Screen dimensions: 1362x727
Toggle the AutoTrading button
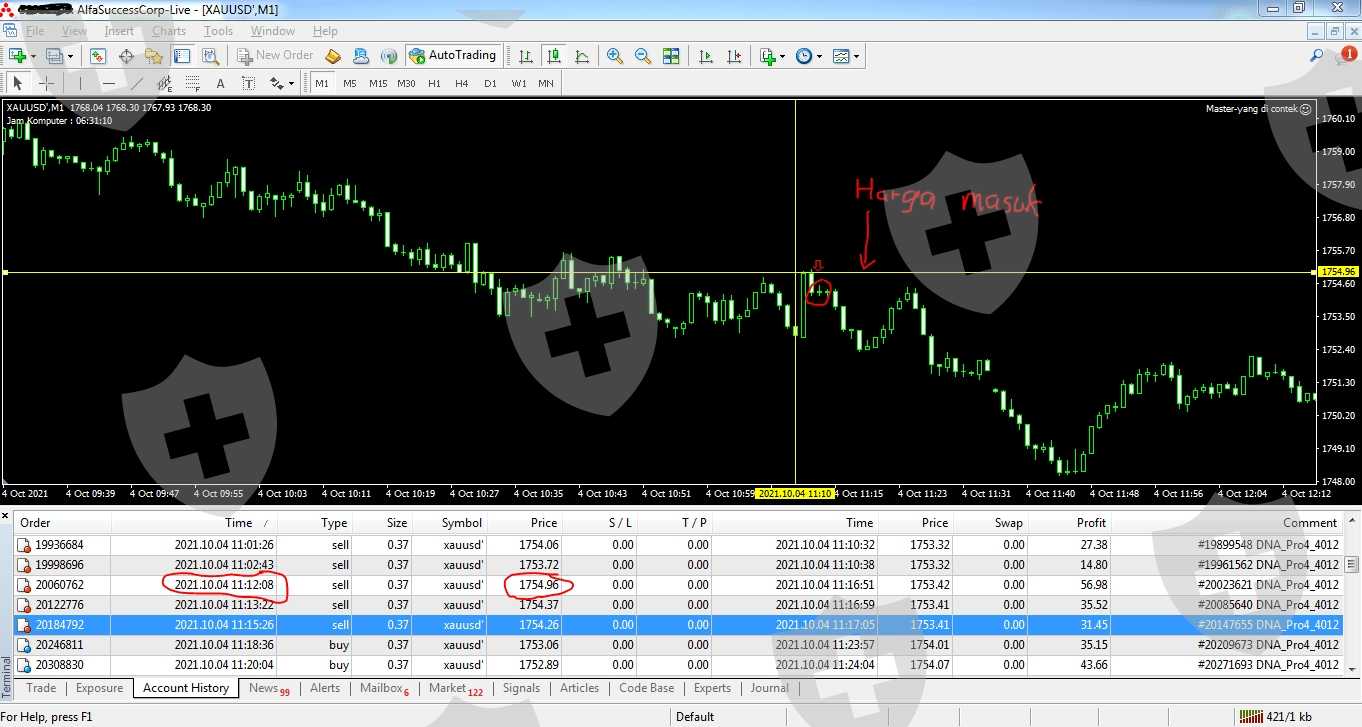pyautogui.click(x=452, y=56)
